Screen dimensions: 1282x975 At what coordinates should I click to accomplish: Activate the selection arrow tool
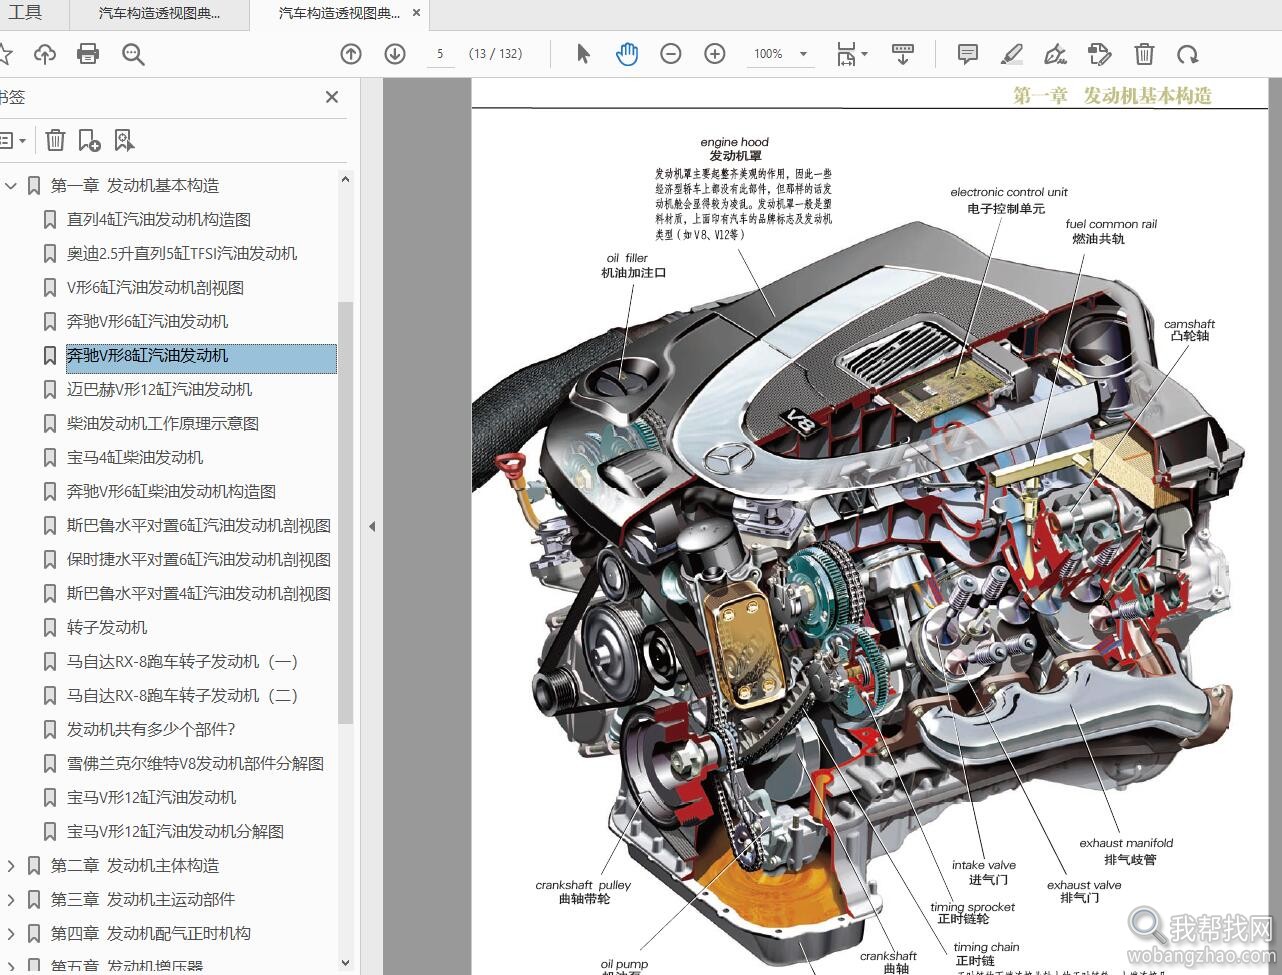(584, 54)
